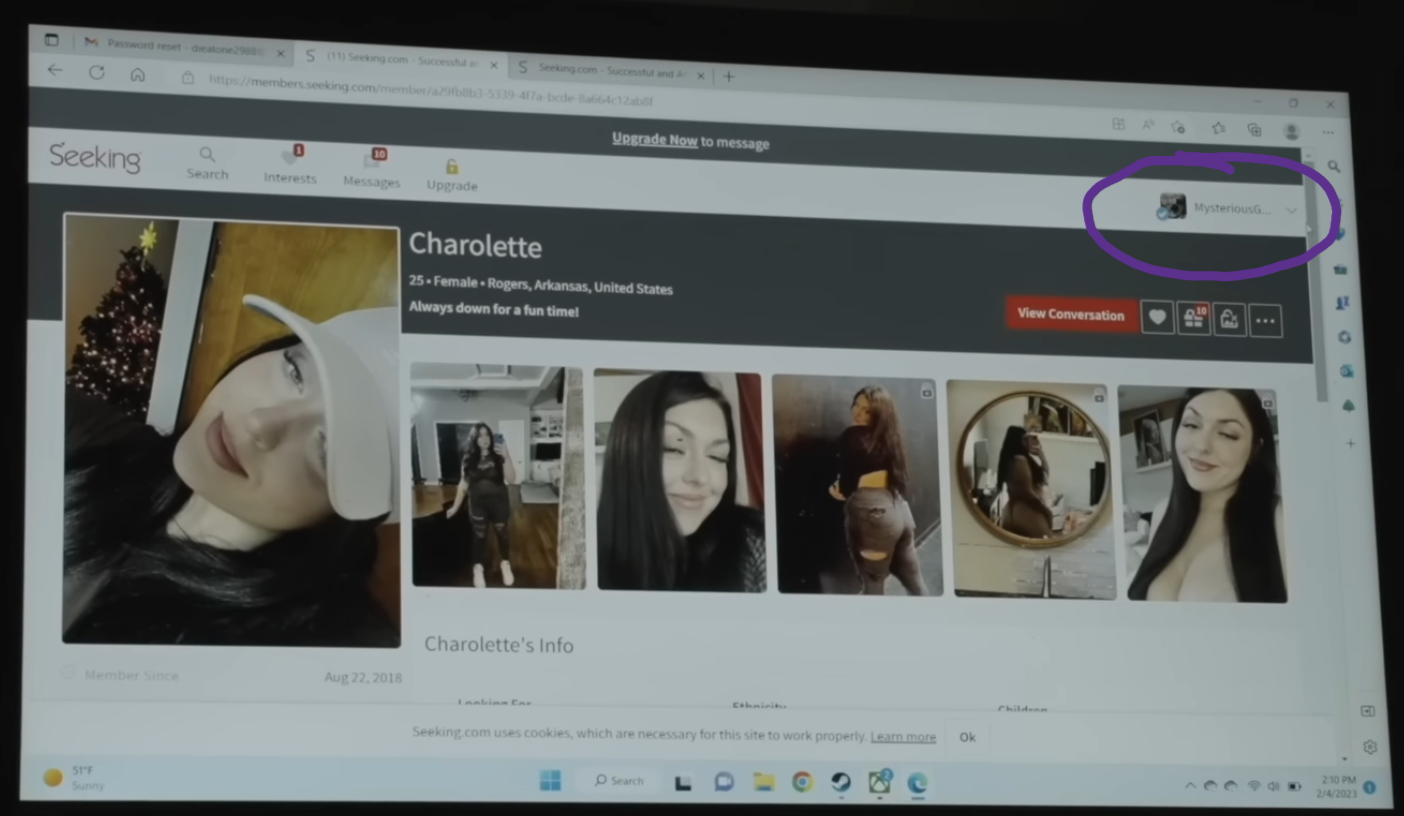Open Edge sidebar settings gear
The height and width of the screenshot is (816, 1404).
coord(1370,747)
